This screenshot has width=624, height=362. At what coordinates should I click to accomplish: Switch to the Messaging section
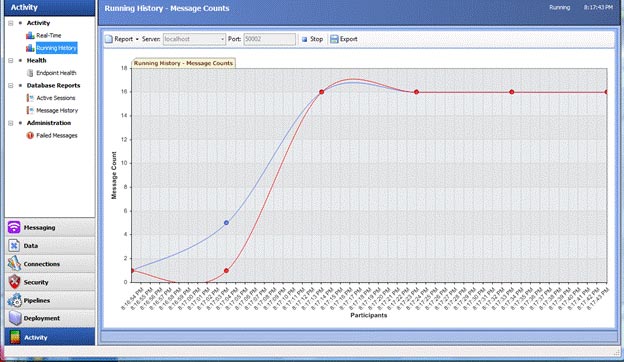click(50, 227)
